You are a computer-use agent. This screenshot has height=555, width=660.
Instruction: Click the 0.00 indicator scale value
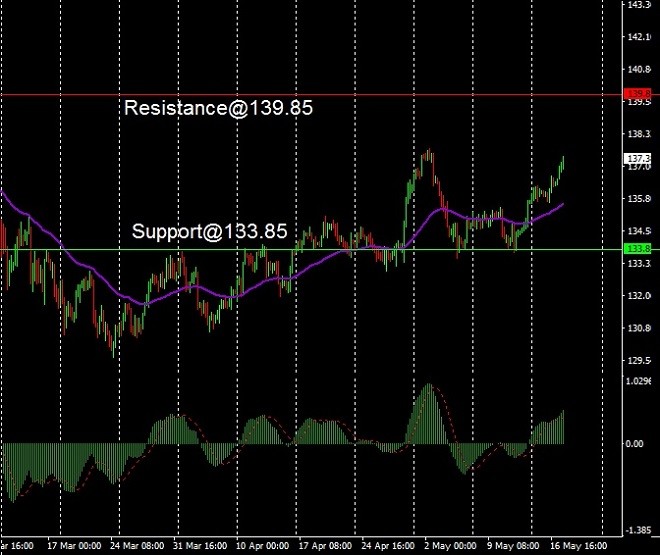634,444
